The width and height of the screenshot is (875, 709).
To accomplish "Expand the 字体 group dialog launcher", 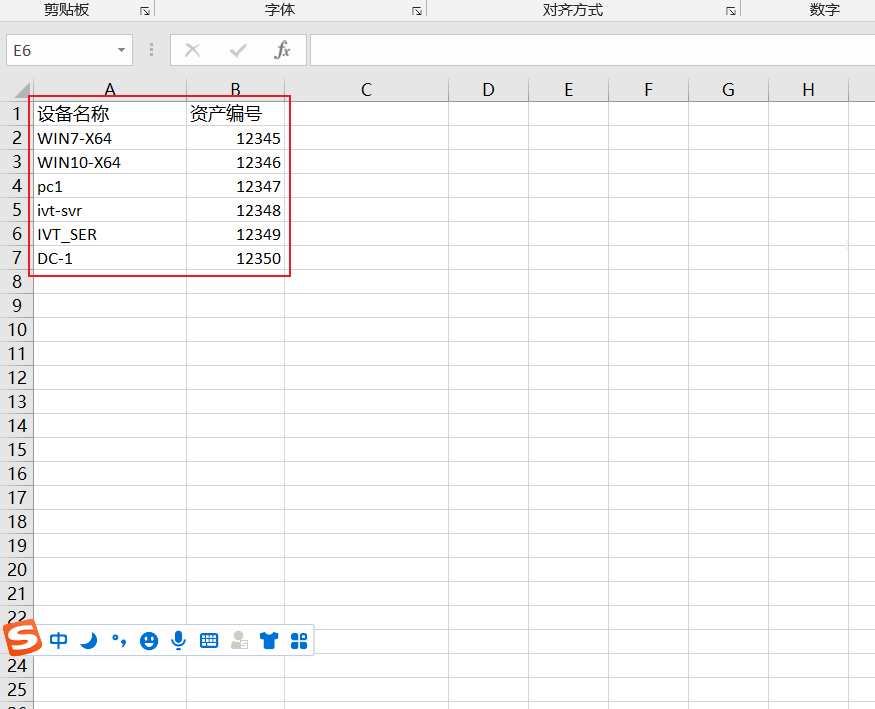I will click(417, 11).
